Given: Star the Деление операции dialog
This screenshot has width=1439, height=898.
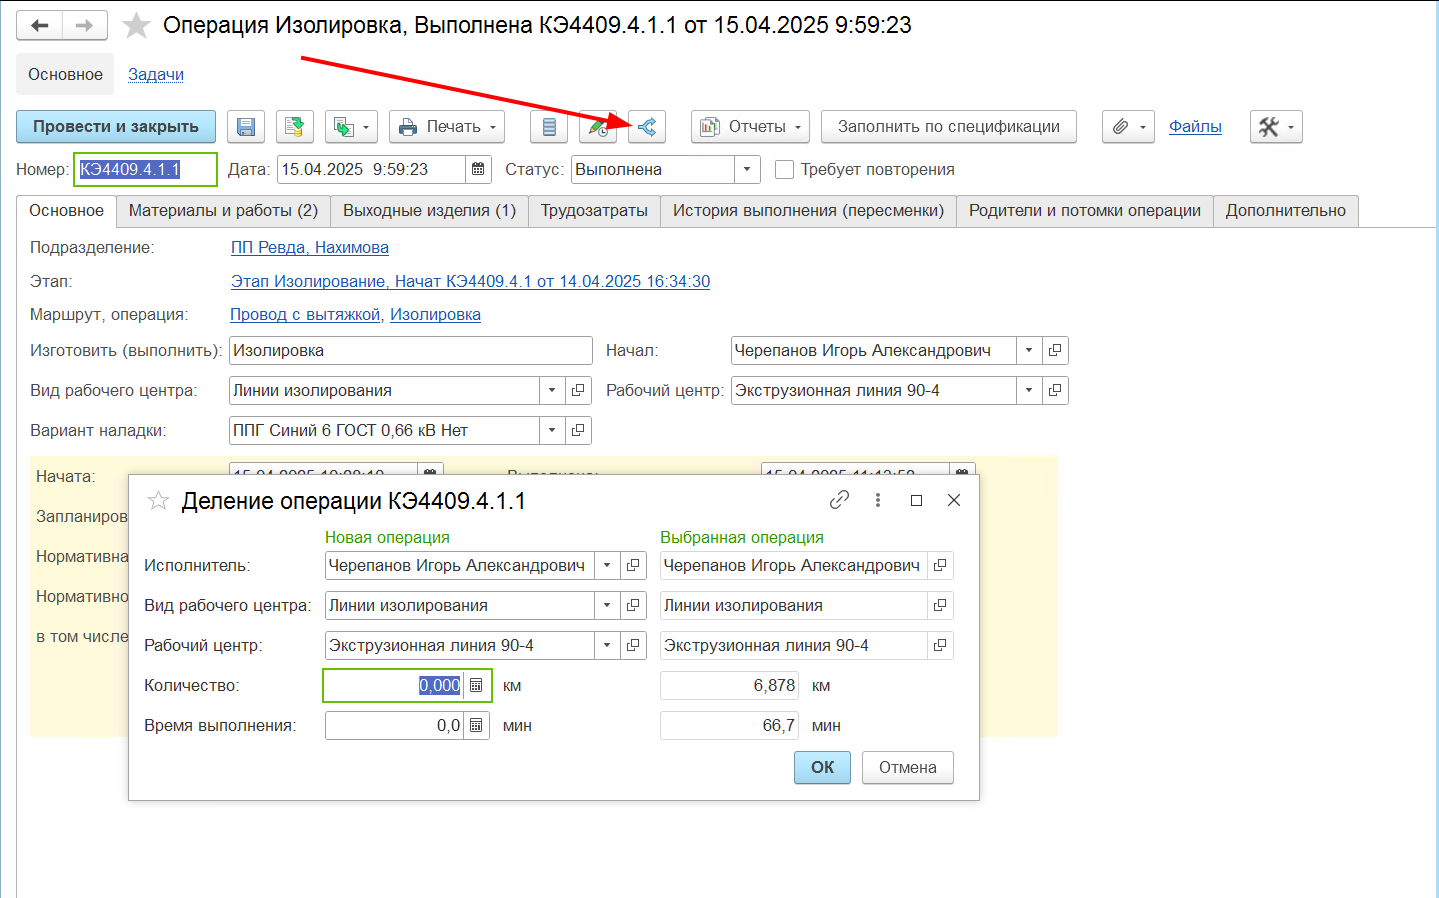Looking at the screenshot, I should [x=158, y=501].
